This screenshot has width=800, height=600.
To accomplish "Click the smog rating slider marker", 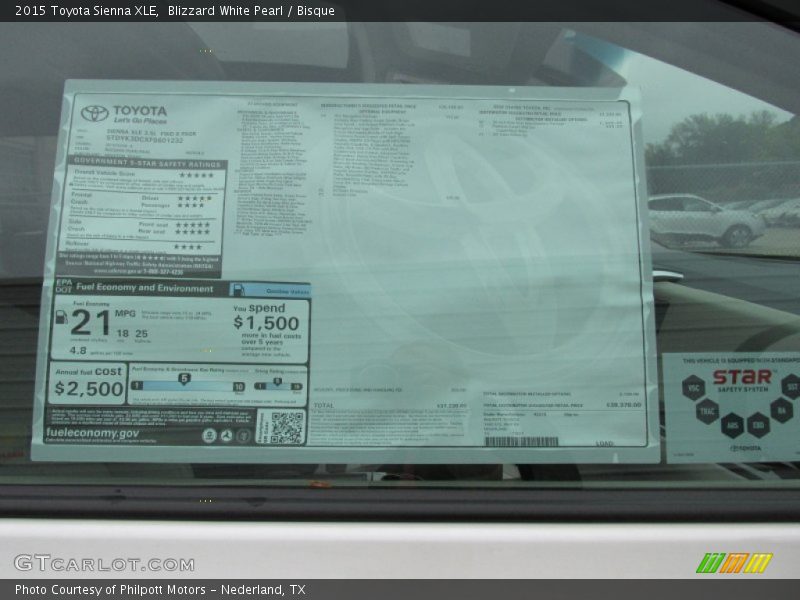I will (x=277, y=382).
